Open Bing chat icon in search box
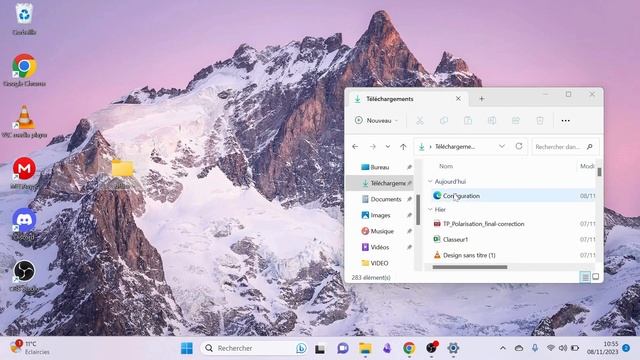640x360 pixels. (x=301, y=348)
